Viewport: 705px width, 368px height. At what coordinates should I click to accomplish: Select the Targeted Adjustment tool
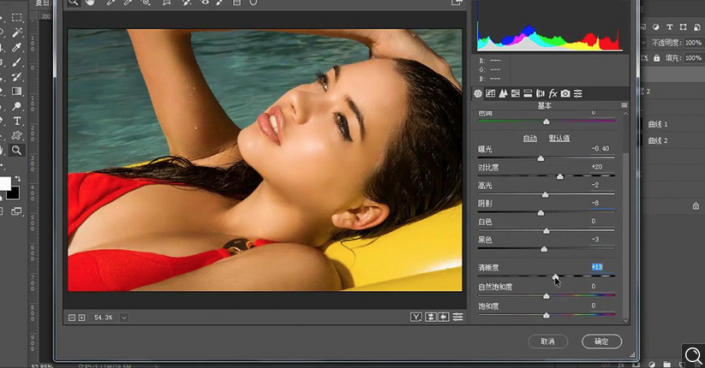coord(146,2)
